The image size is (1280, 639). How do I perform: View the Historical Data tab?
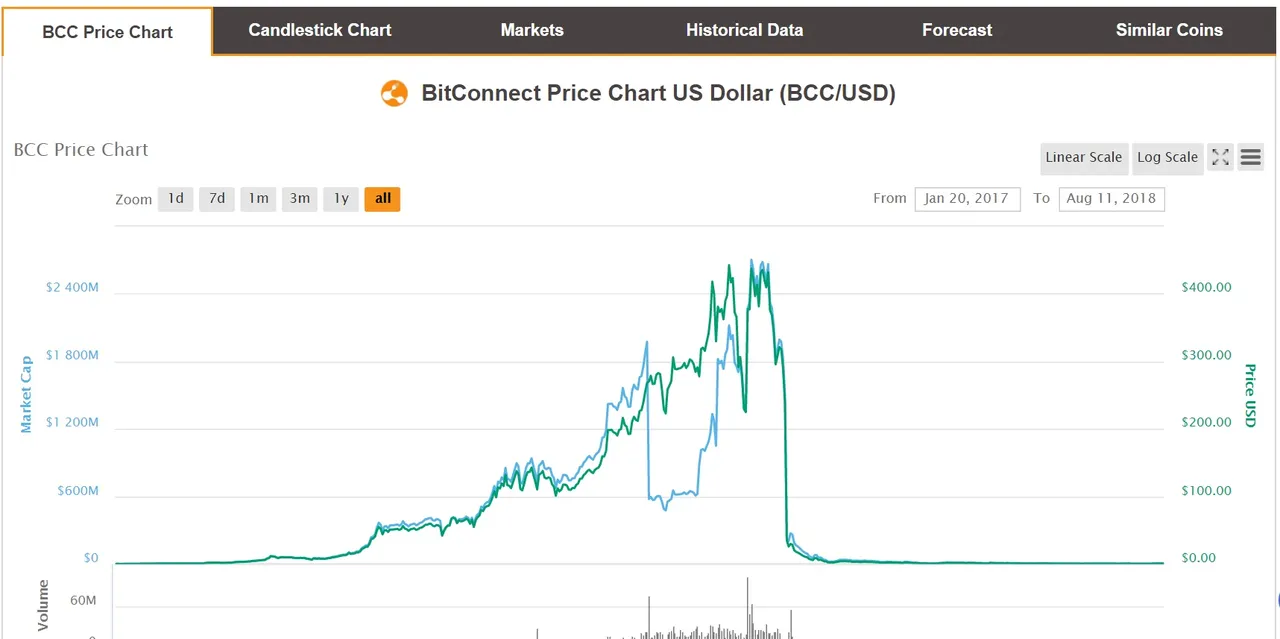click(744, 30)
